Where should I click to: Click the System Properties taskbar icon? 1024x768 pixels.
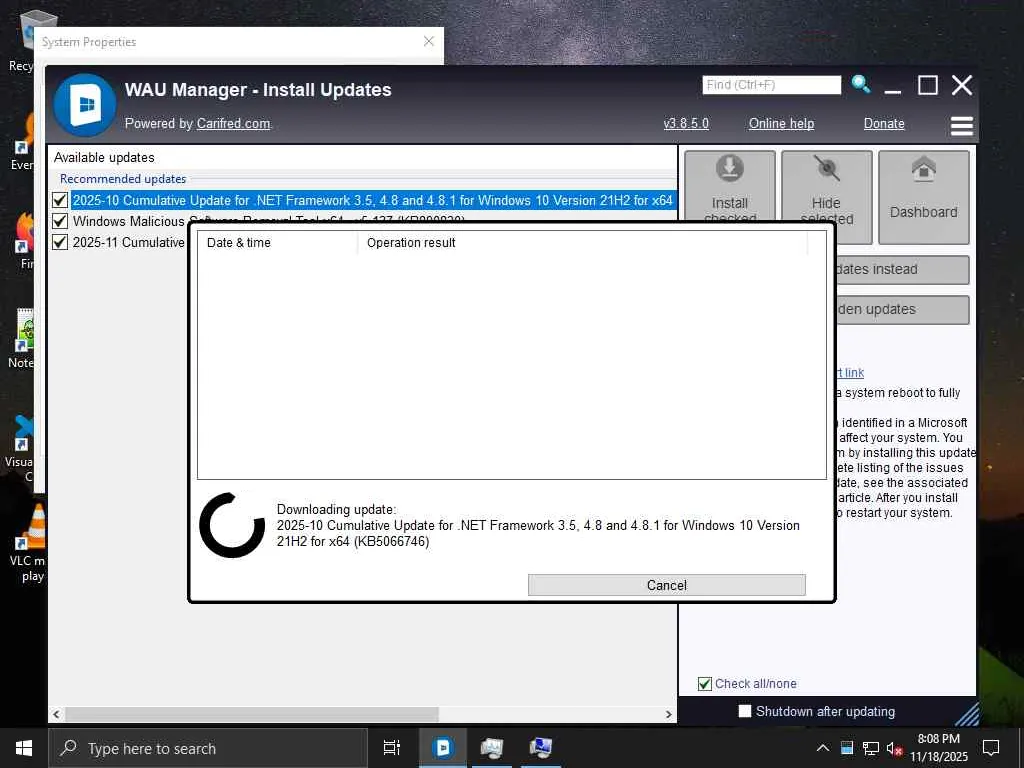(541, 748)
